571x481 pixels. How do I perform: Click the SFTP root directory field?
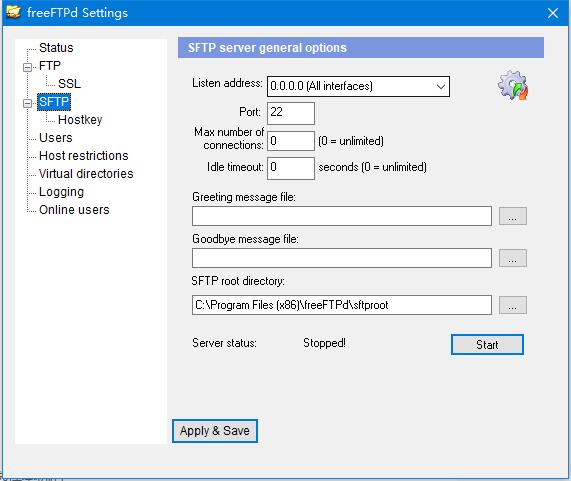tap(342, 305)
